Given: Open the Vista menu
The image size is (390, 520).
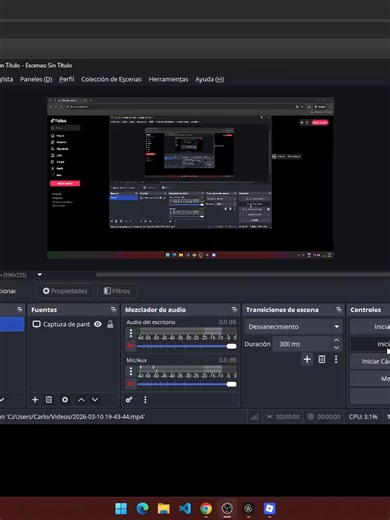Looking at the screenshot, I should [x=6, y=79].
